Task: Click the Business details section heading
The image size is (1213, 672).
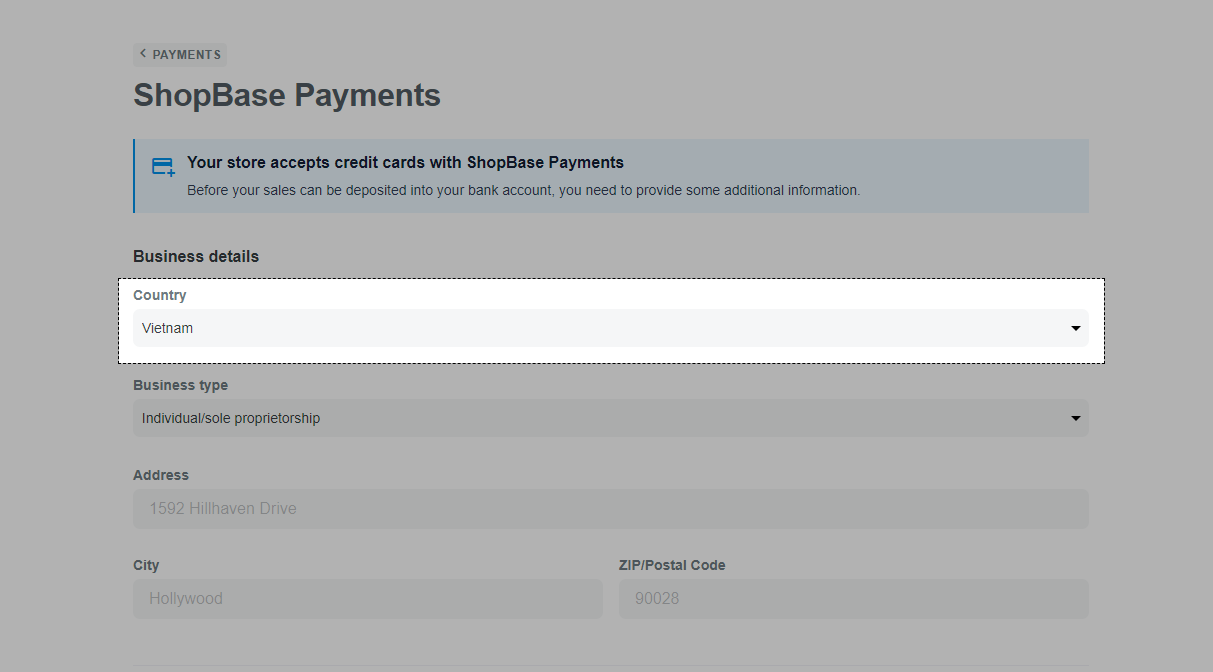Action: pos(196,257)
